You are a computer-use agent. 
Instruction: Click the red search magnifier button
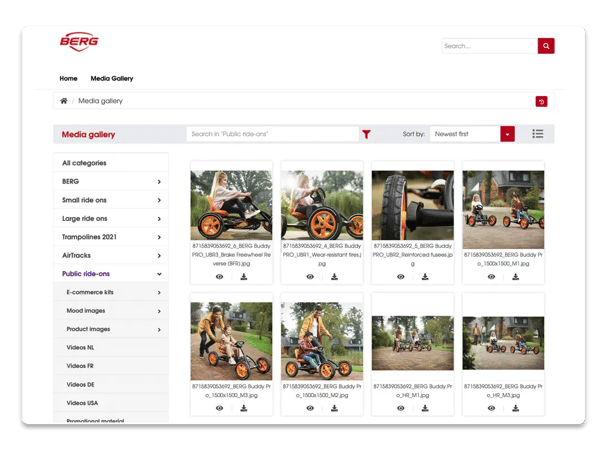pyautogui.click(x=546, y=46)
